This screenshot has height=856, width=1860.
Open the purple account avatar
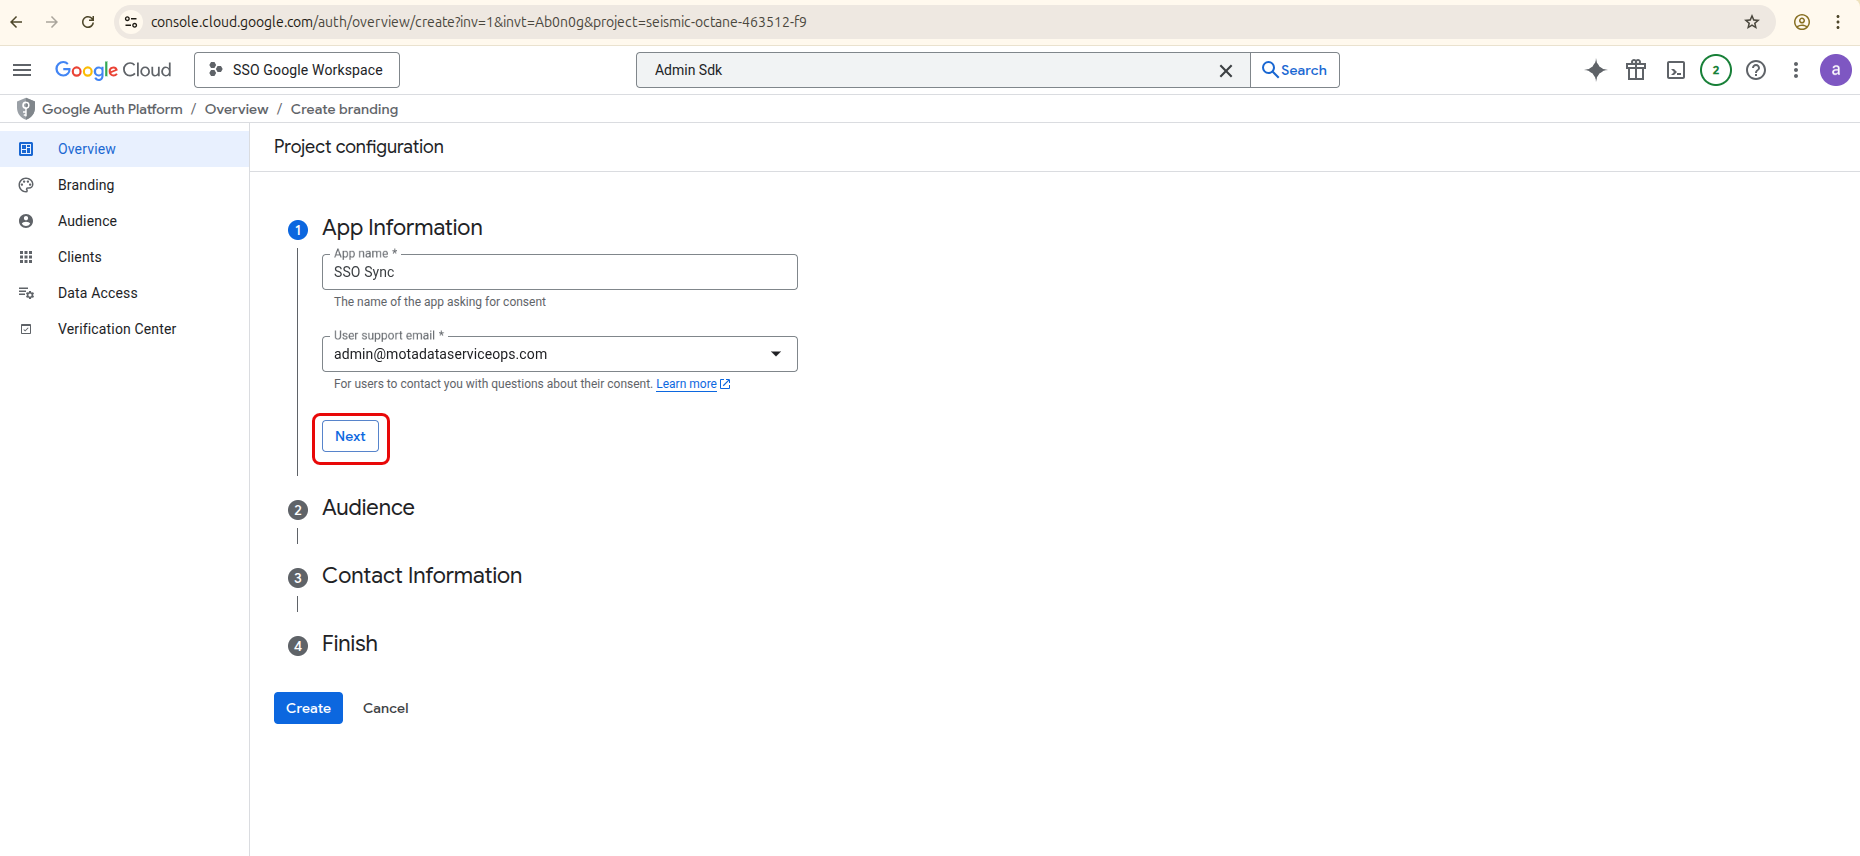[1835, 70]
